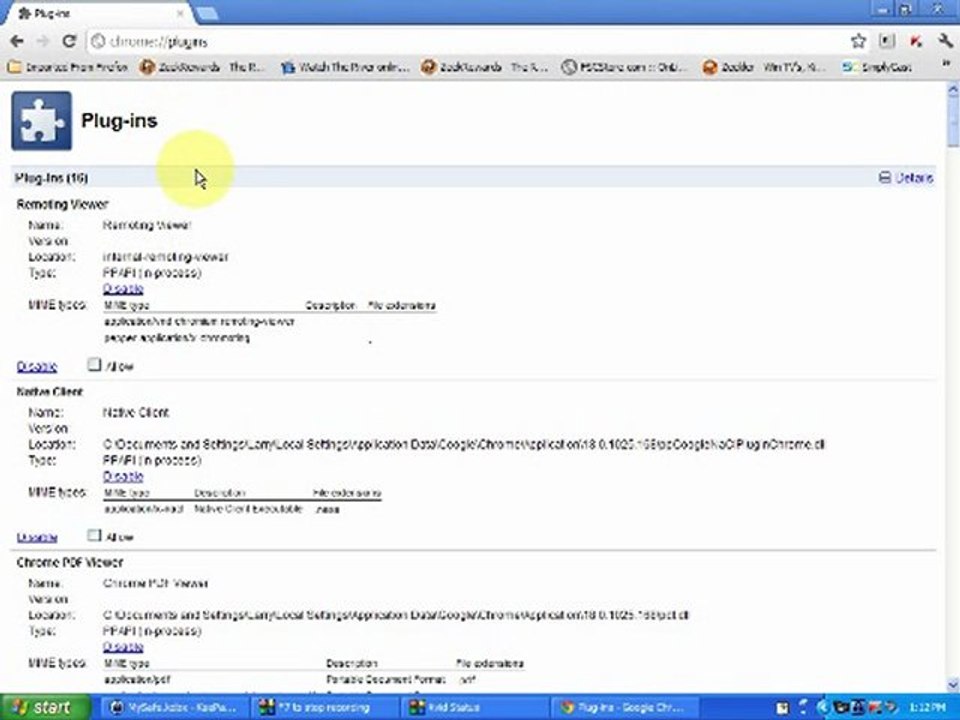960x720 pixels.
Task: Click the Plug-ins puzzle piece logo
Action: pos(41,121)
